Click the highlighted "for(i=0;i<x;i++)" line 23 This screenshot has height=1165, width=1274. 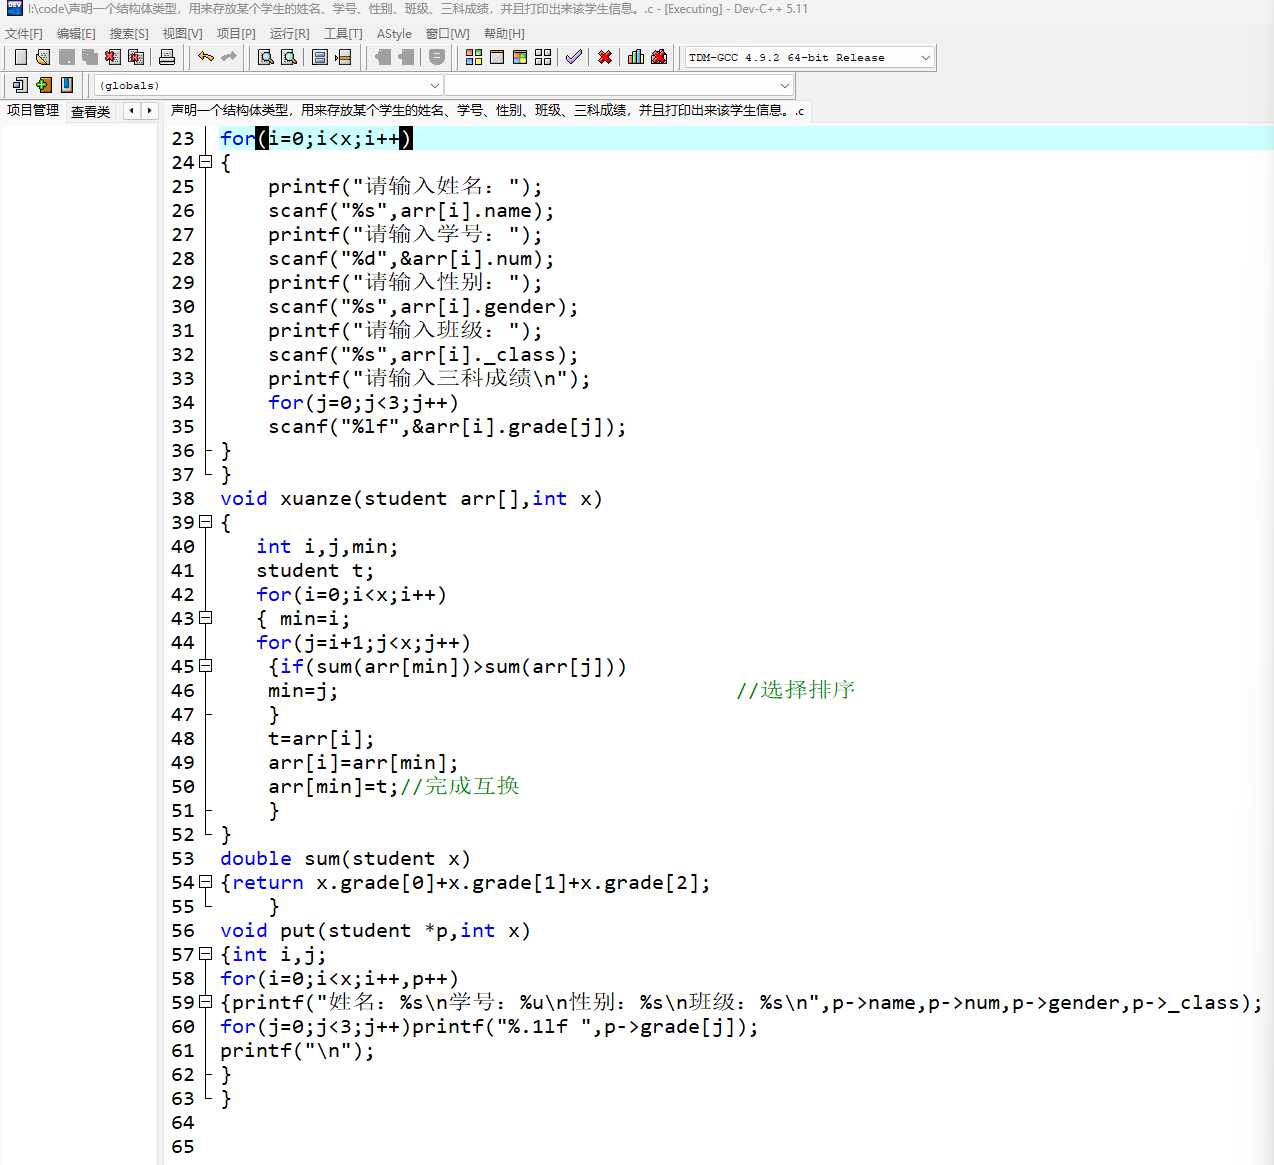[316, 138]
